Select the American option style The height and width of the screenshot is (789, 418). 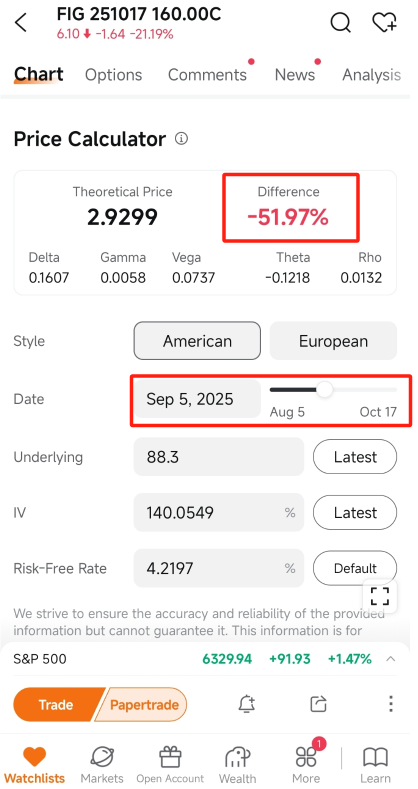(197, 341)
